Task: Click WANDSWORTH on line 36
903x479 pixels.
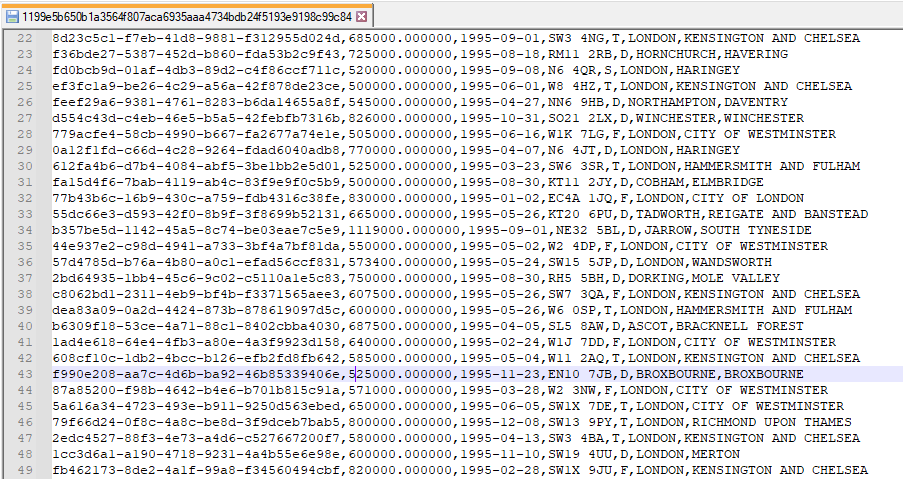Action: pyautogui.click(x=731, y=263)
